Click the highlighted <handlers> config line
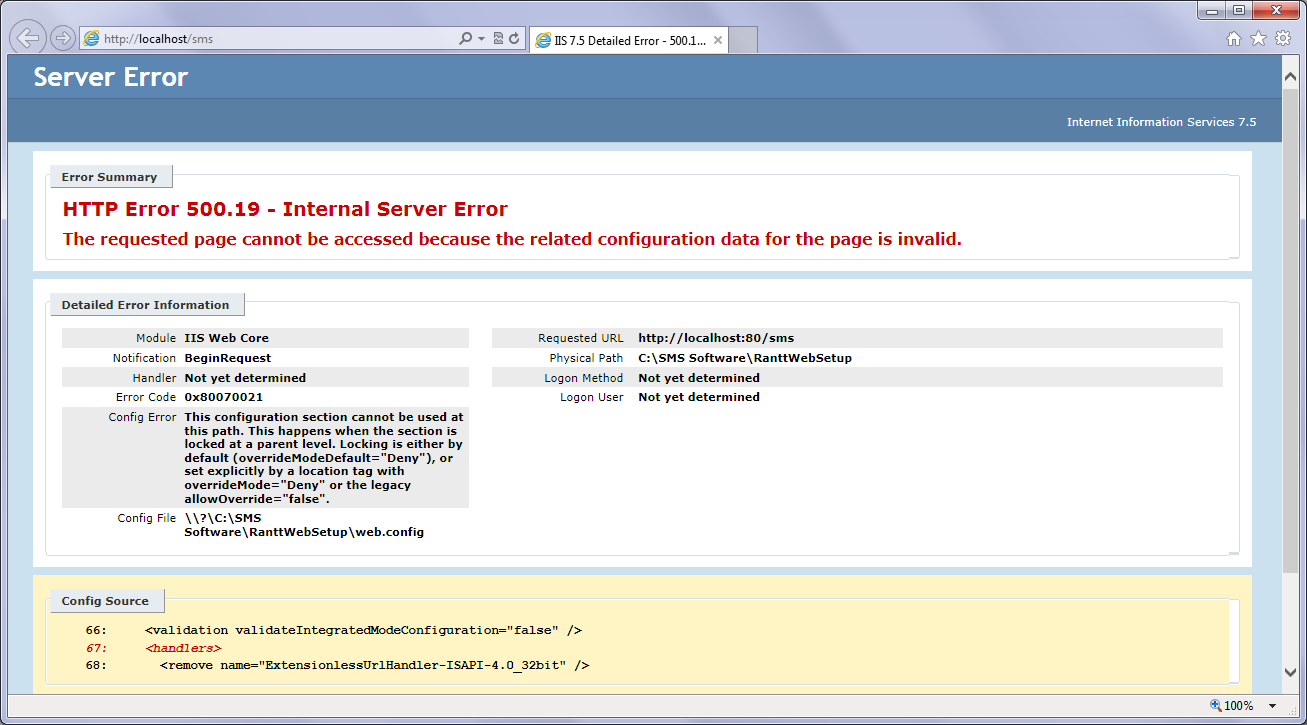Viewport: 1307px width, 725px height. pyautogui.click(x=183, y=648)
